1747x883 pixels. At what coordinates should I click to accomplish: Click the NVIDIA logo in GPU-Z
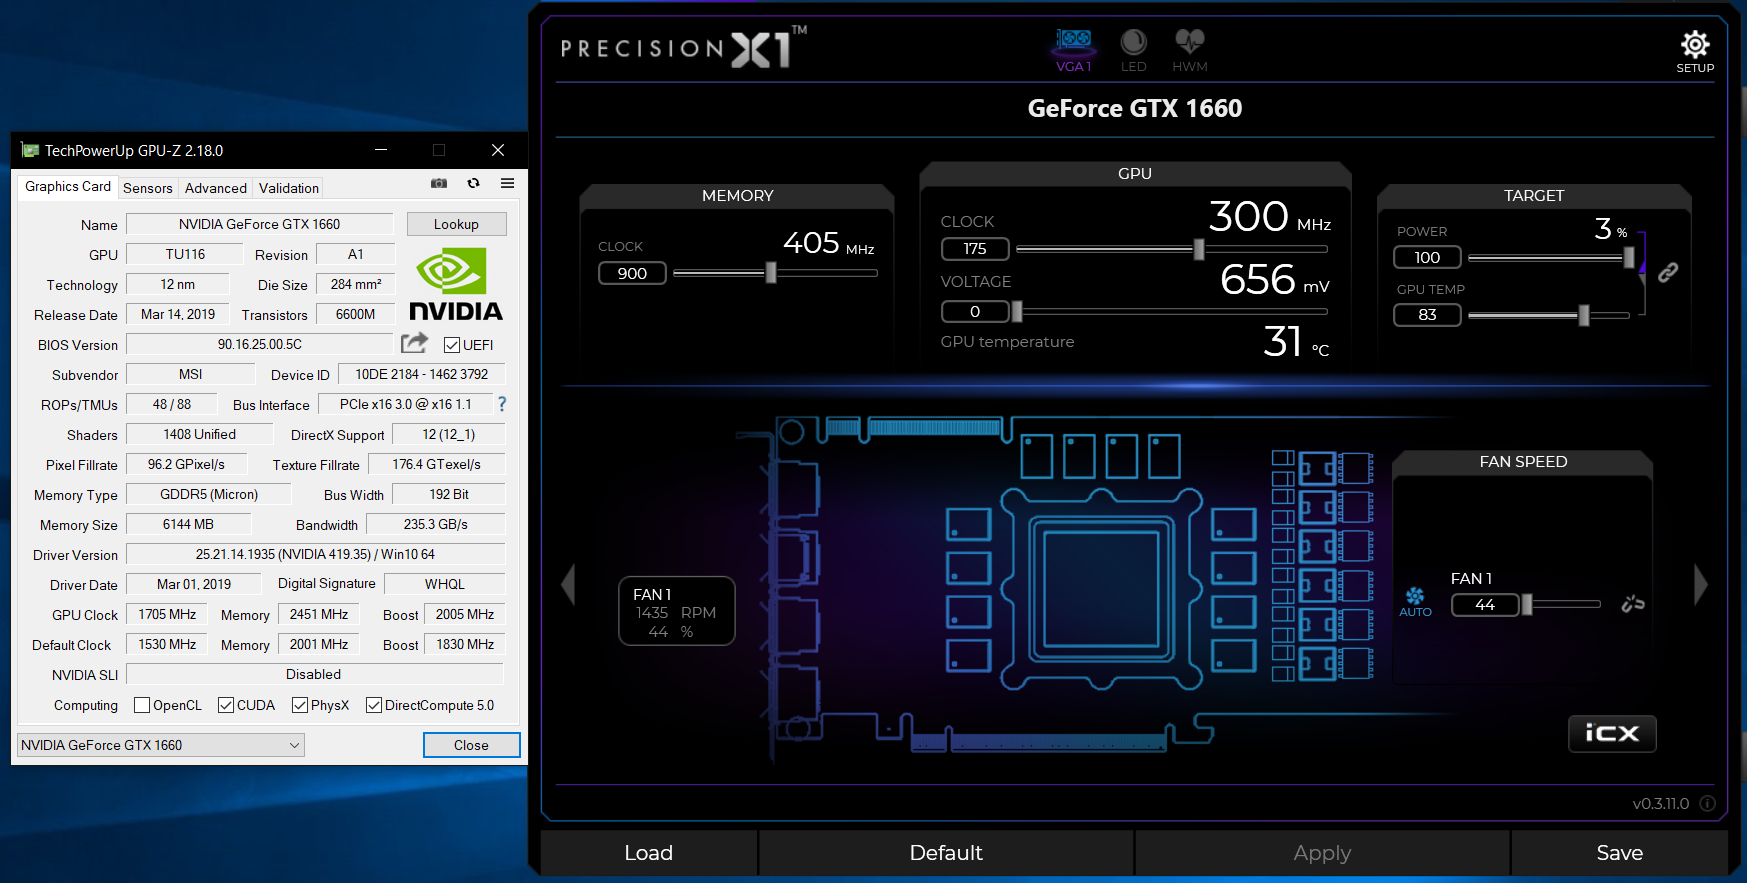pyautogui.click(x=456, y=284)
